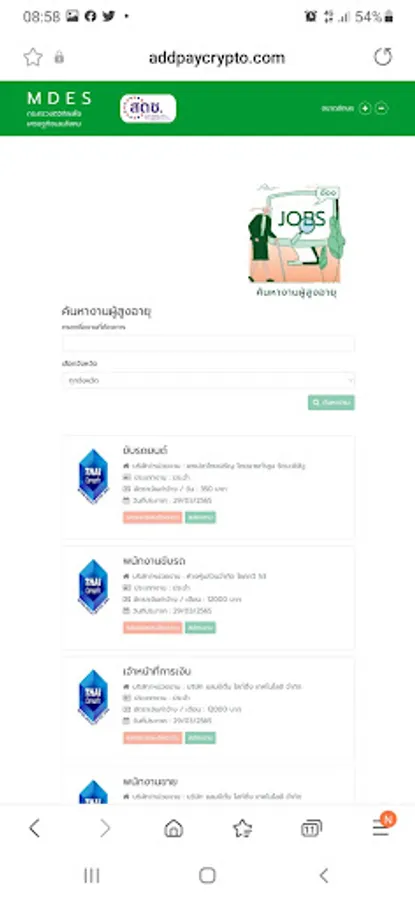Image resolution: width=415 pixels, height=900 pixels.
Task: Click the MDES ministry logo
Action: point(59,108)
